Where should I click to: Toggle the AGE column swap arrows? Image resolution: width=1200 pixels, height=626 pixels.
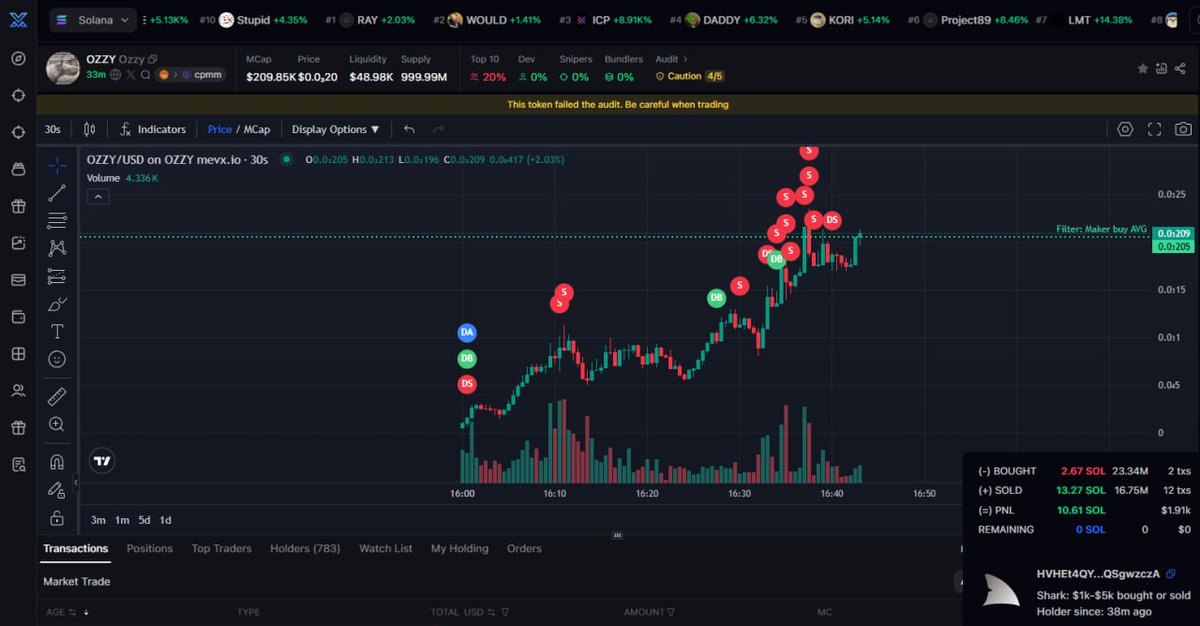pyautogui.click(x=74, y=612)
